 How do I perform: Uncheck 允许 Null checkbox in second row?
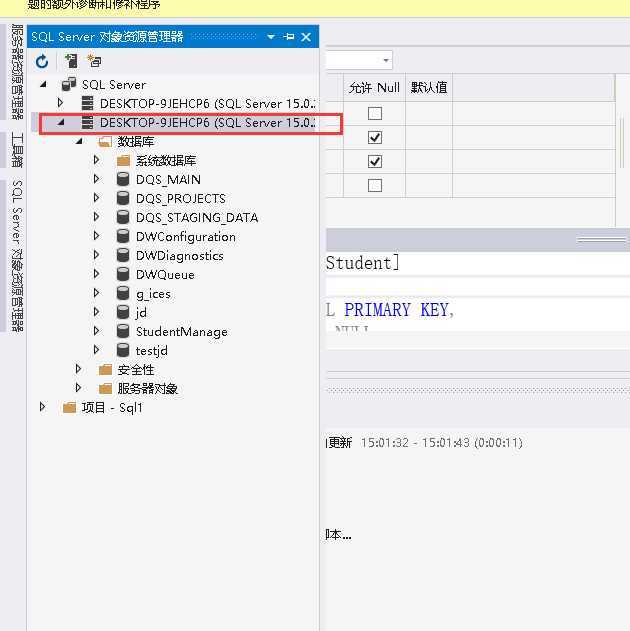pyautogui.click(x=375, y=138)
